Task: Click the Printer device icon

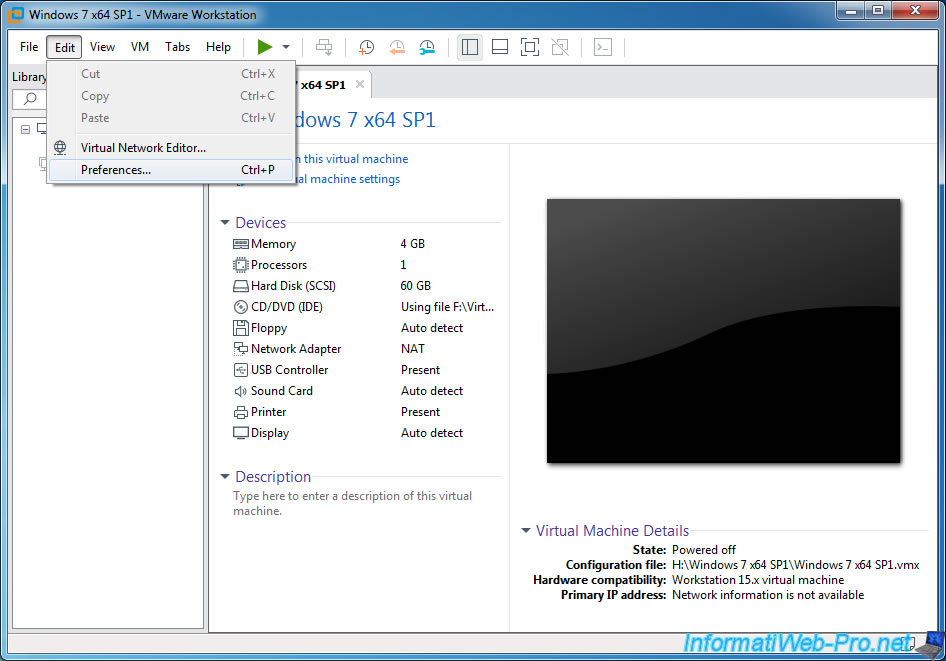Action: [x=241, y=412]
